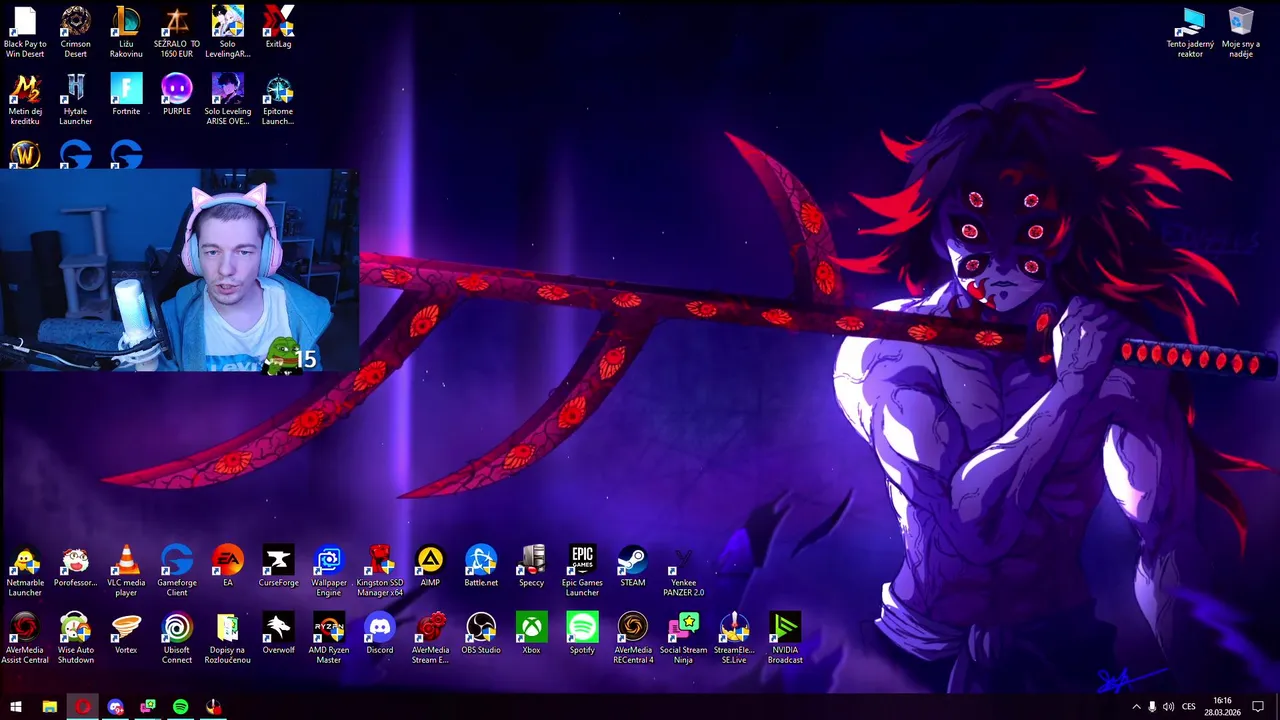Select the AMD Ryzen Master icon
The width and height of the screenshot is (1280, 720).
point(329,638)
